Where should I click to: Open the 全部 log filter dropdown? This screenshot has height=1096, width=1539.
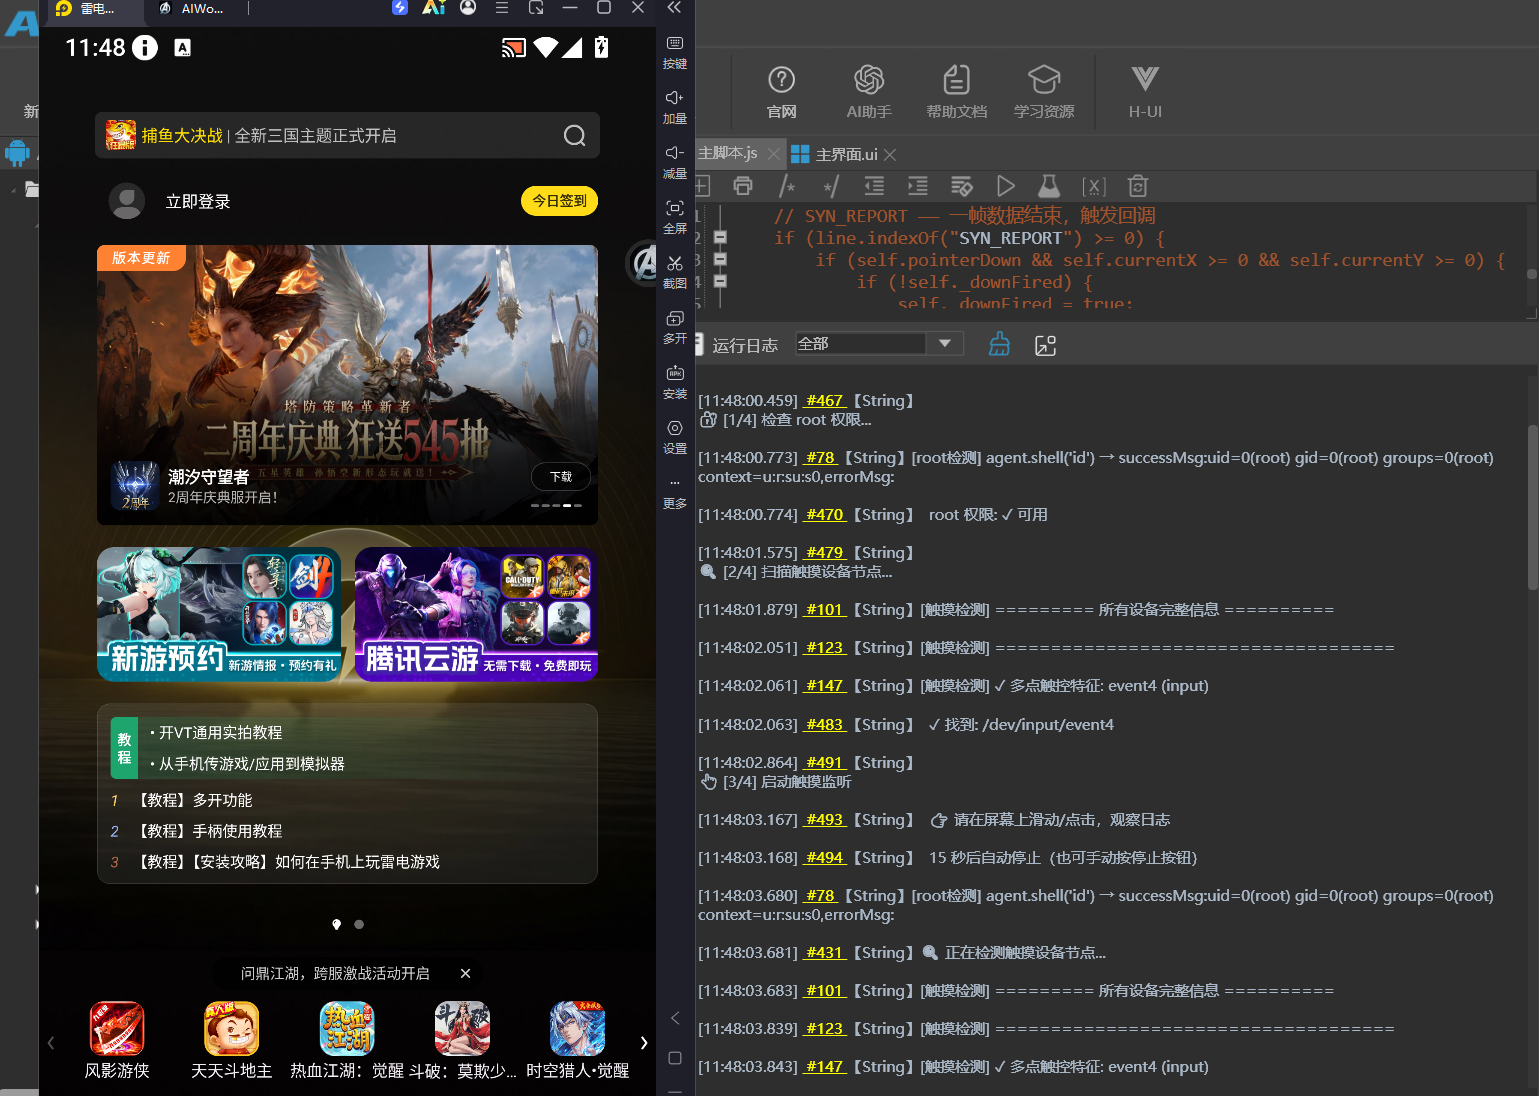pyautogui.click(x=879, y=343)
